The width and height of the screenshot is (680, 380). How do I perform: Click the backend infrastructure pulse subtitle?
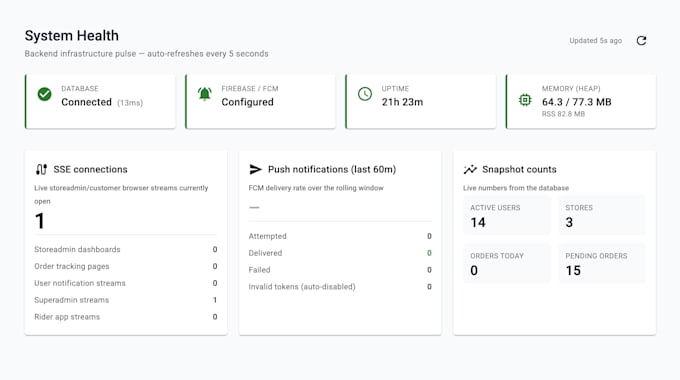[x=147, y=54]
